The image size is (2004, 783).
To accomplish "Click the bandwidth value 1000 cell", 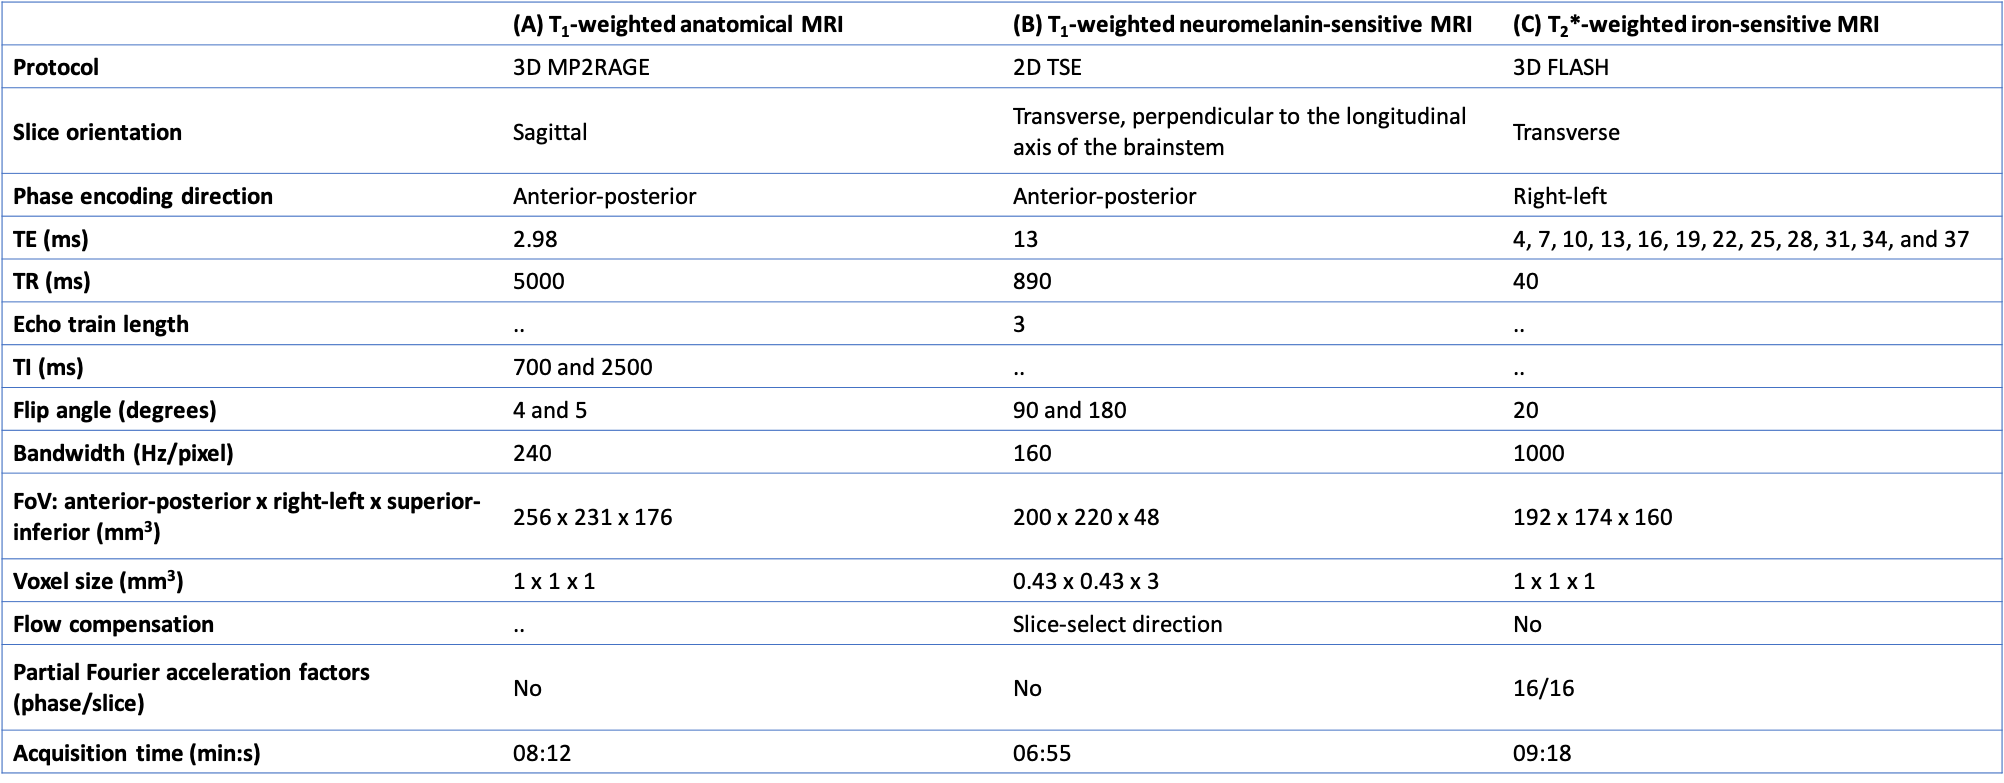I will pyautogui.click(x=1538, y=453).
